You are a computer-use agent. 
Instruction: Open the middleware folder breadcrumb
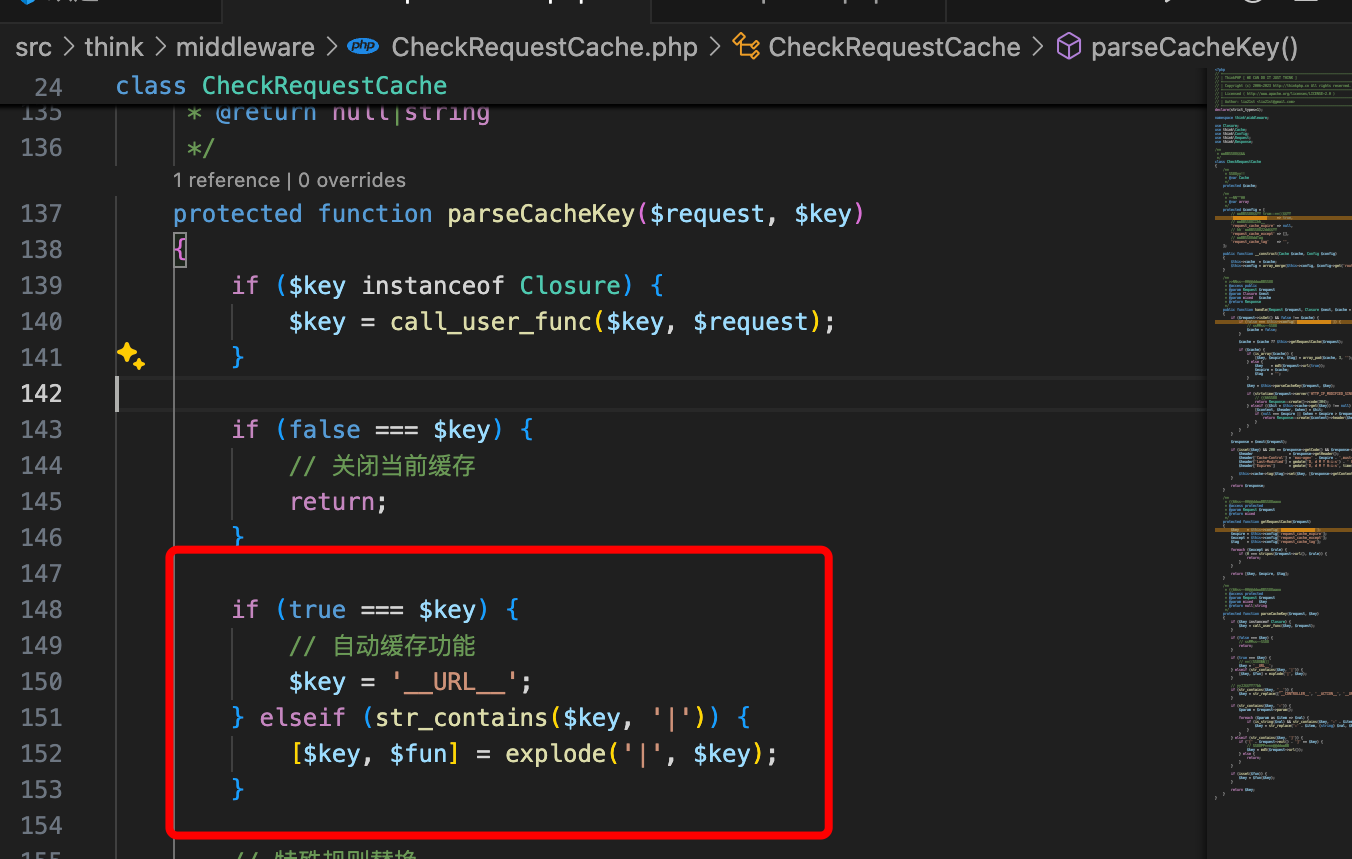point(245,47)
